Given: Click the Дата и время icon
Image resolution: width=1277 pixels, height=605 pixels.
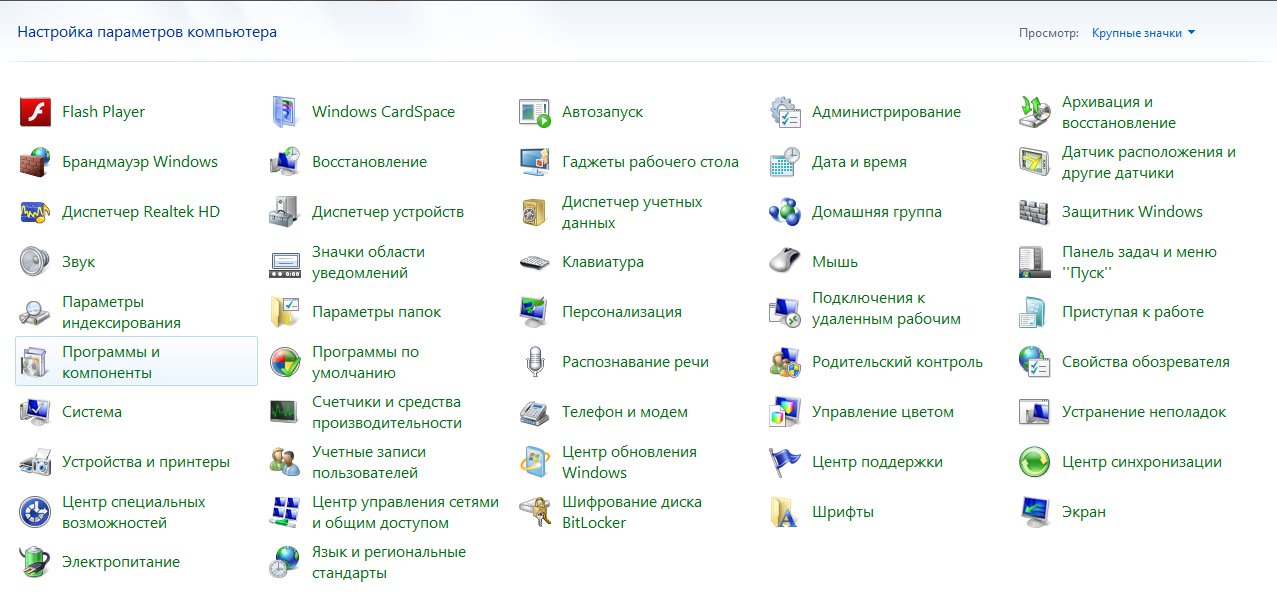Looking at the screenshot, I should click(785, 162).
